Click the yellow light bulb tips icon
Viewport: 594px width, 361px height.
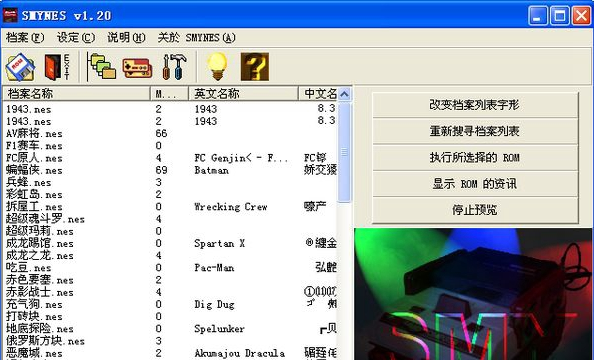click(x=217, y=67)
